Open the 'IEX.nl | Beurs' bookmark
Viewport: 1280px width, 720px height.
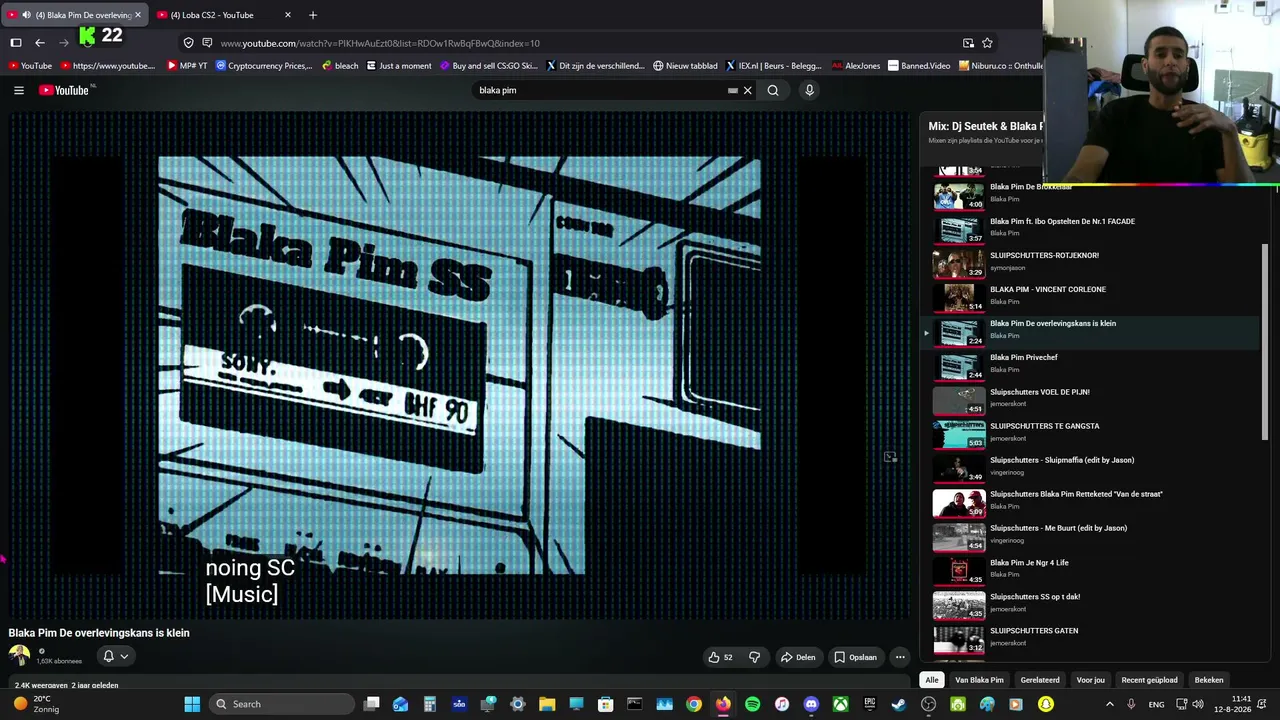[774, 66]
